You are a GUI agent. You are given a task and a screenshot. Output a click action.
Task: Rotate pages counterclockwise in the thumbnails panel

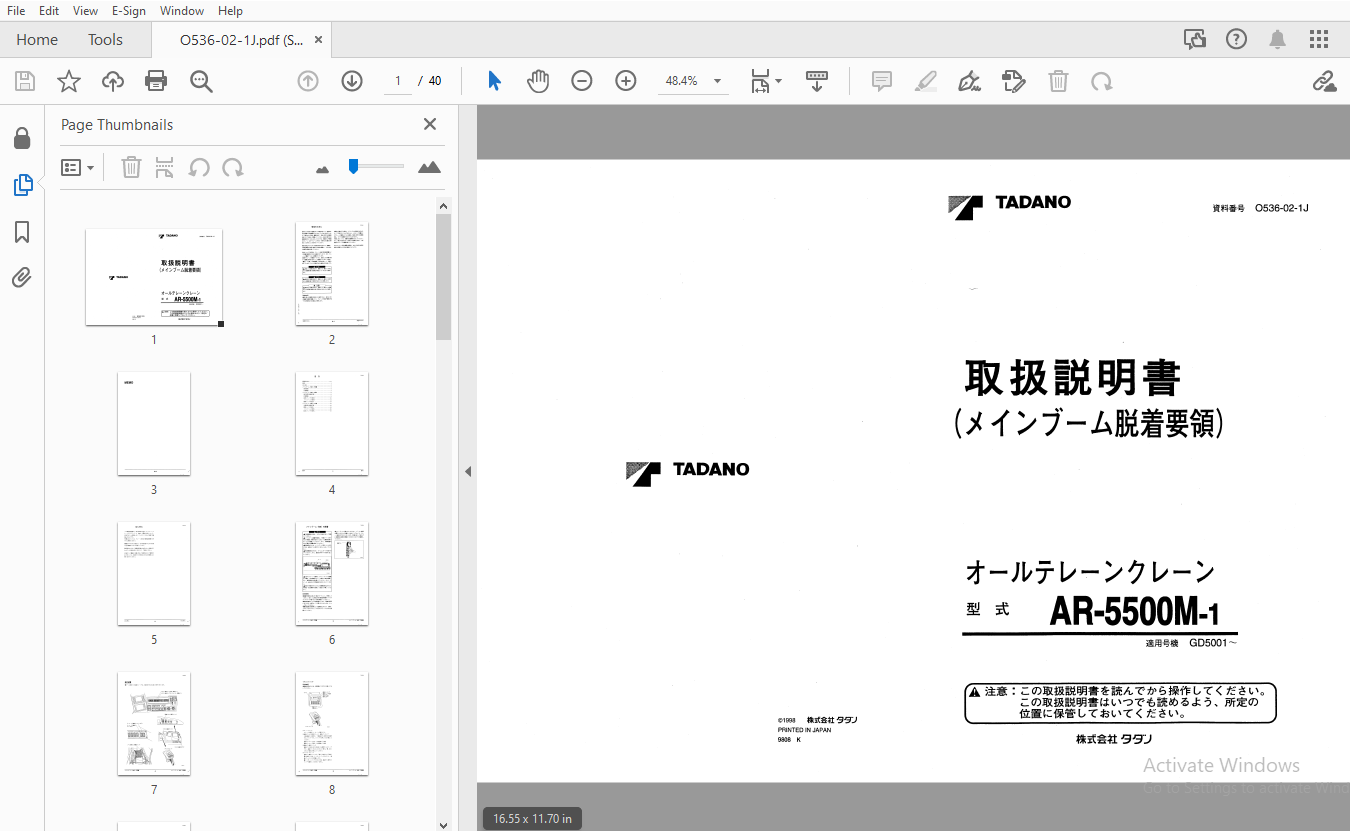click(199, 167)
